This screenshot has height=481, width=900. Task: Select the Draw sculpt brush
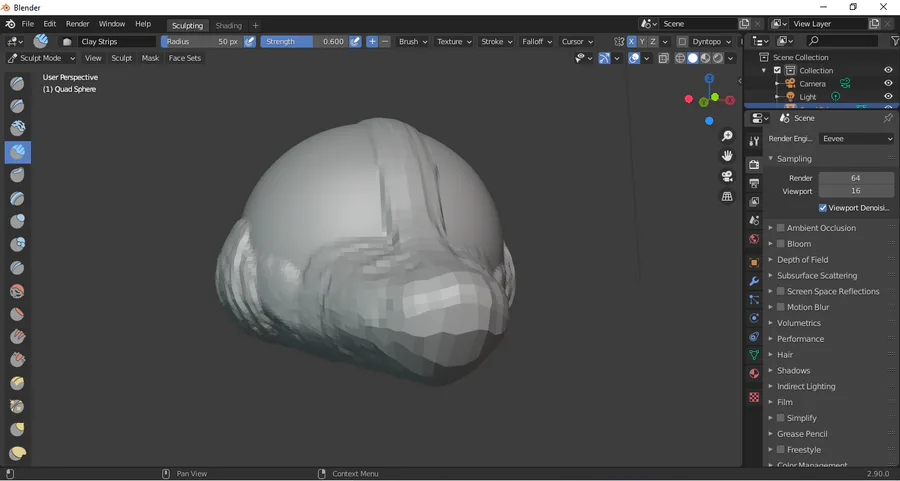click(x=17, y=83)
